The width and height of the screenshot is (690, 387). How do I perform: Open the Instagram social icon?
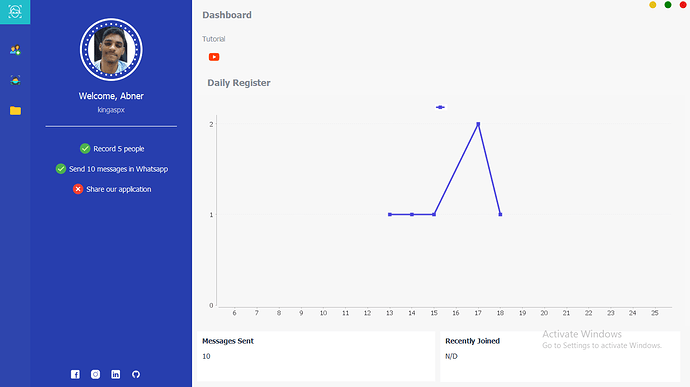[95, 374]
